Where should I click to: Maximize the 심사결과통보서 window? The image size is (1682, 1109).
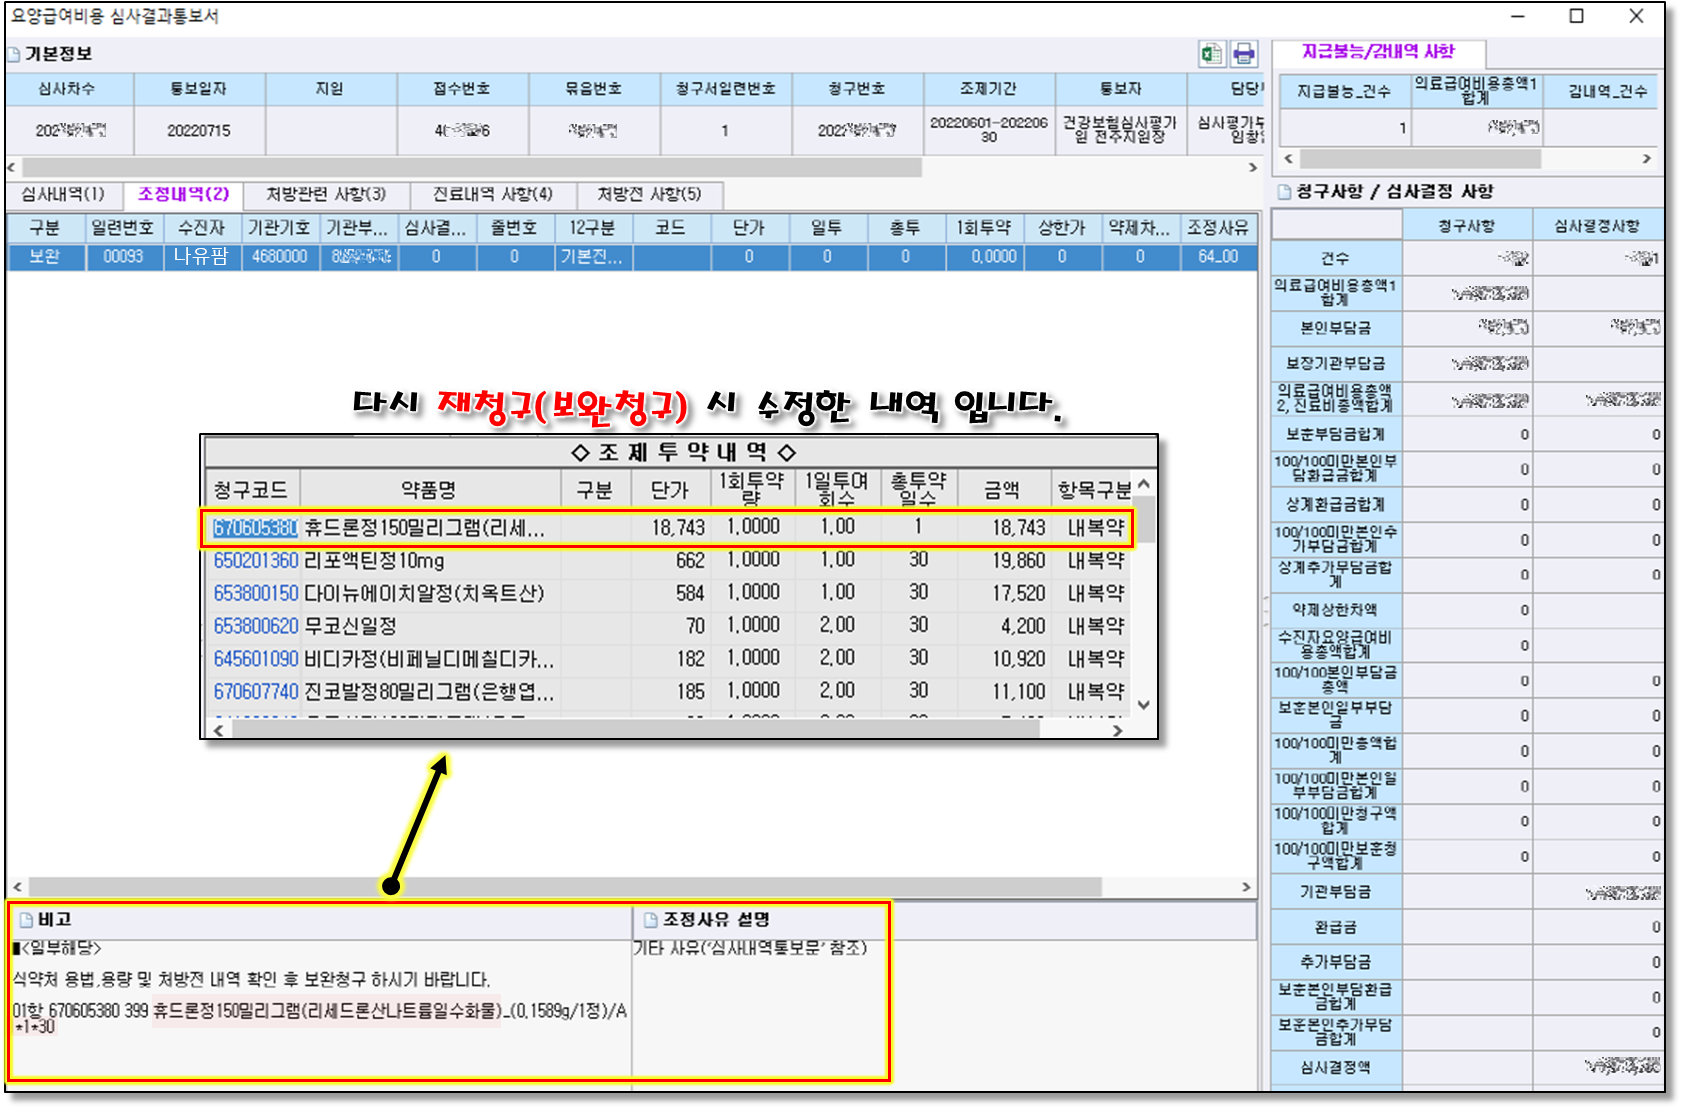pyautogui.click(x=1577, y=16)
